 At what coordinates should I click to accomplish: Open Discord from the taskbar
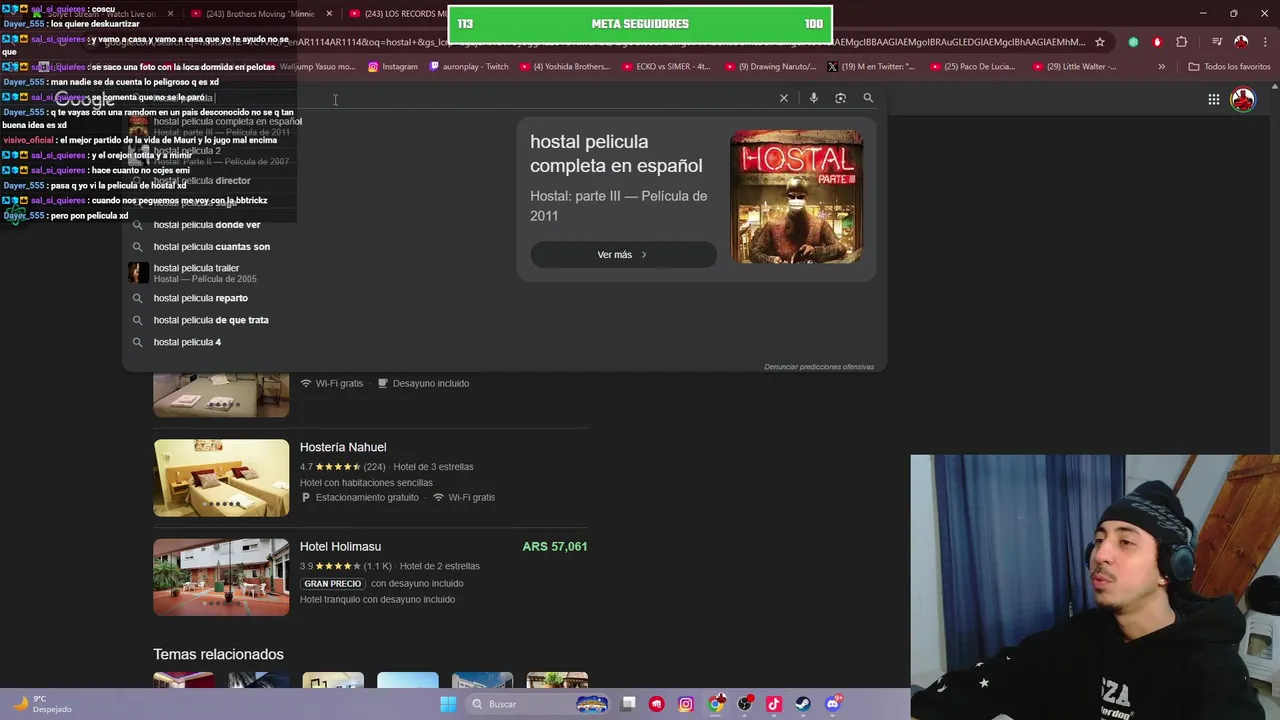click(833, 704)
